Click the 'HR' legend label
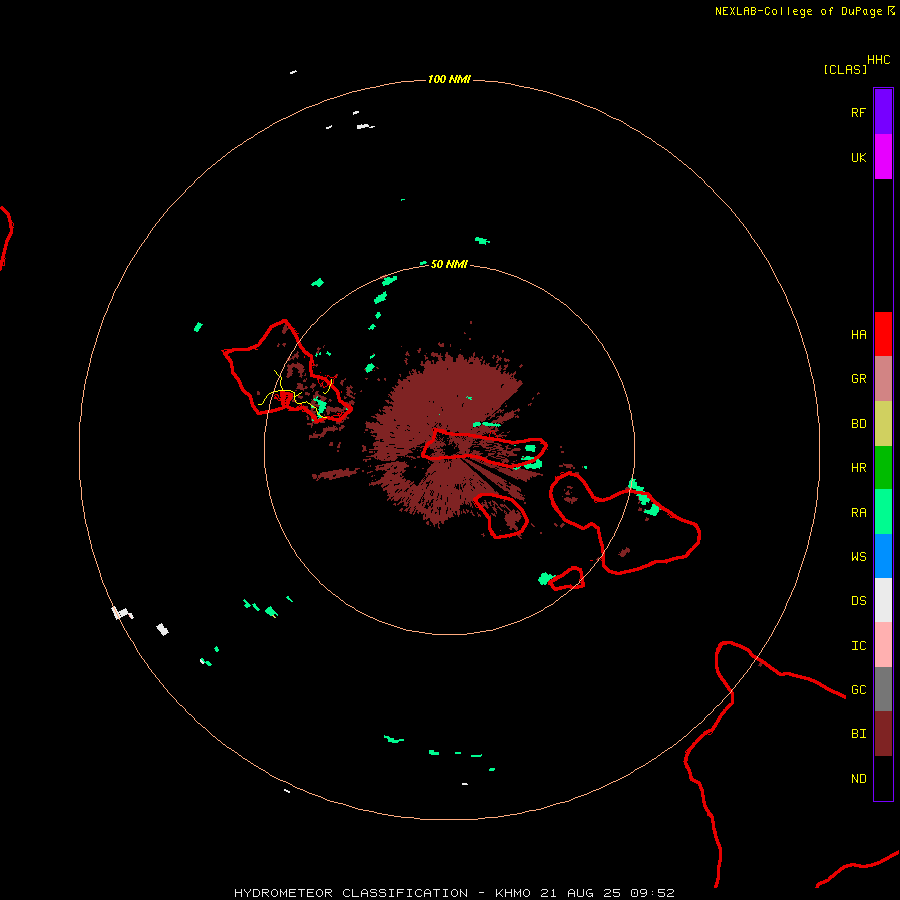This screenshot has width=900, height=900. [x=858, y=468]
